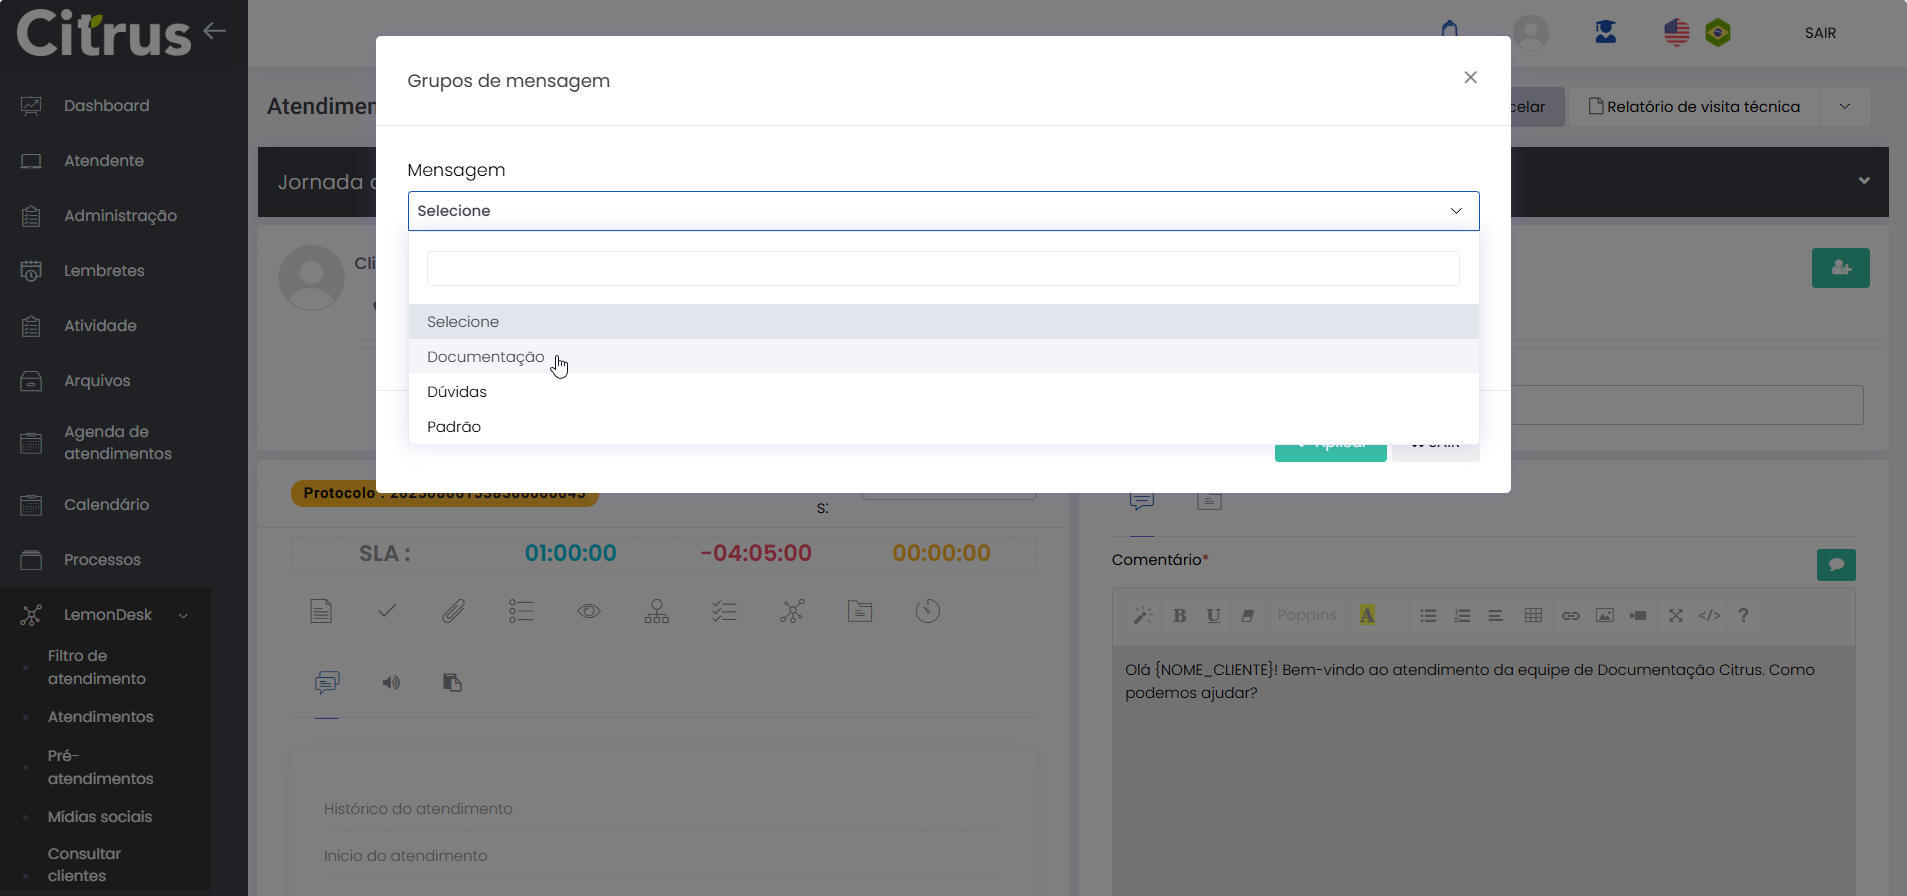Open the Atendimentos submenu link
Screen dimensions: 1907x896
point(100,717)
